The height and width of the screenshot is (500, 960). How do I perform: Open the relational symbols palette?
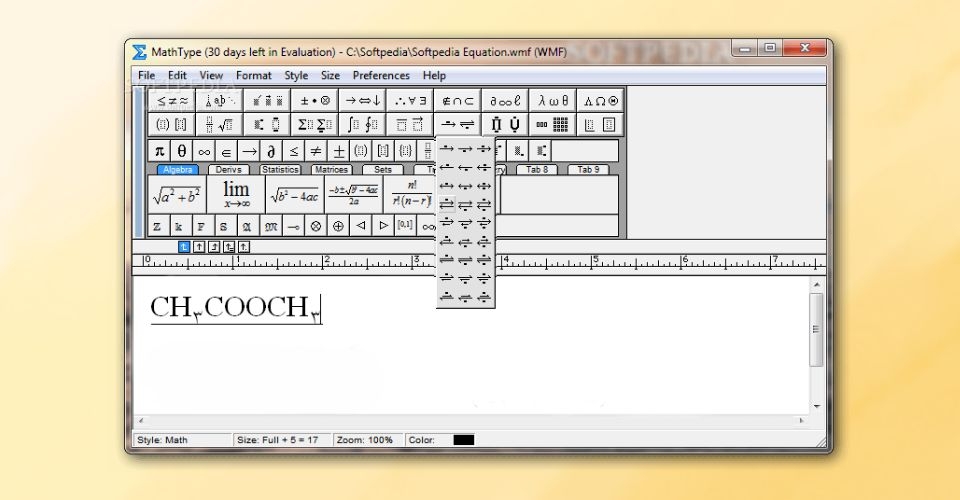click(x=172, y=100)
